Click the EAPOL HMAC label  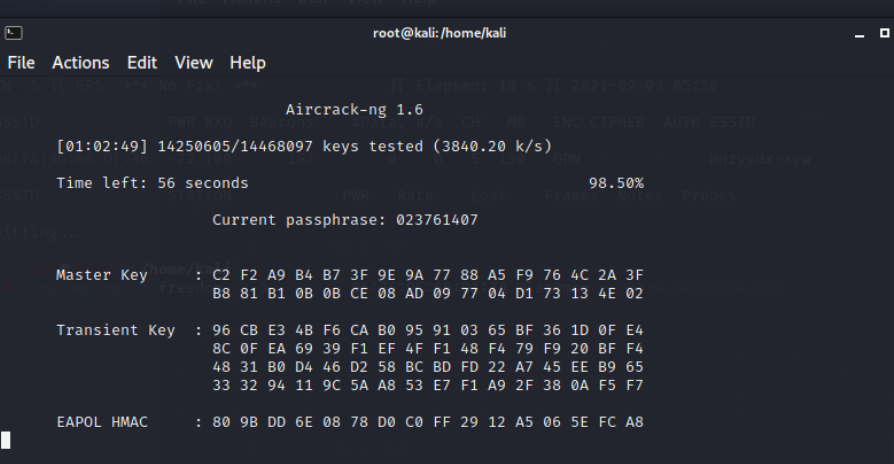[102, 422]
